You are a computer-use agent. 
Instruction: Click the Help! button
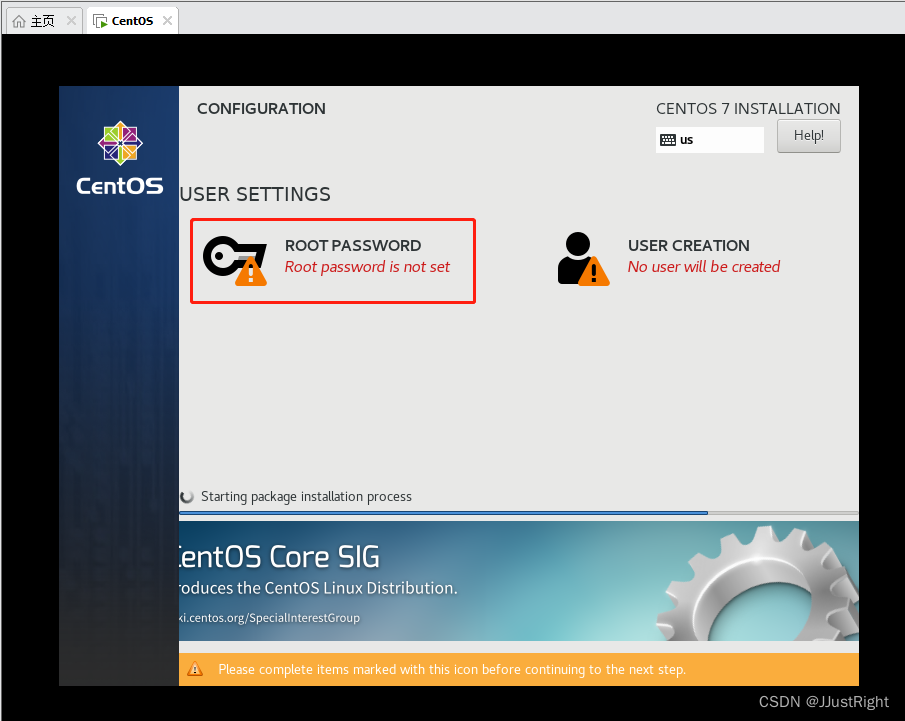(809, 136)
